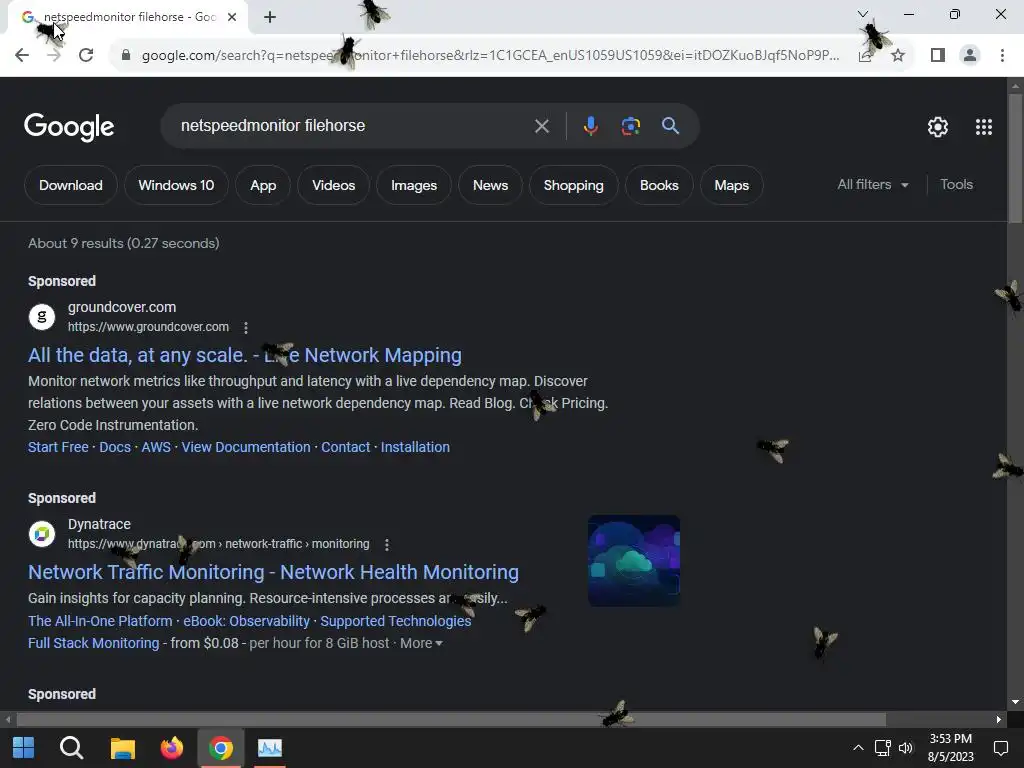Open Chrome three-dot menu
The width and height of the screenshot is (1024, 768).
tap(1002, 56)
